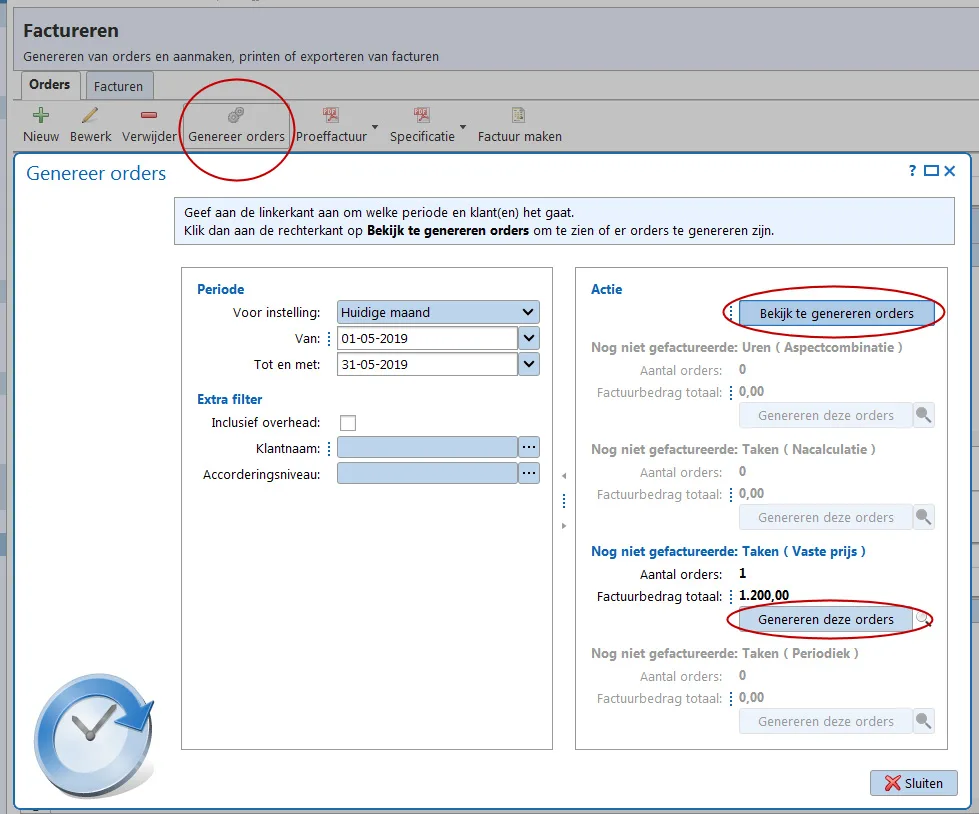Click magnifier beside Taken (Vaste prijs) orders
The width and height of the screenshot is (979, 814).
click(923, 619)
